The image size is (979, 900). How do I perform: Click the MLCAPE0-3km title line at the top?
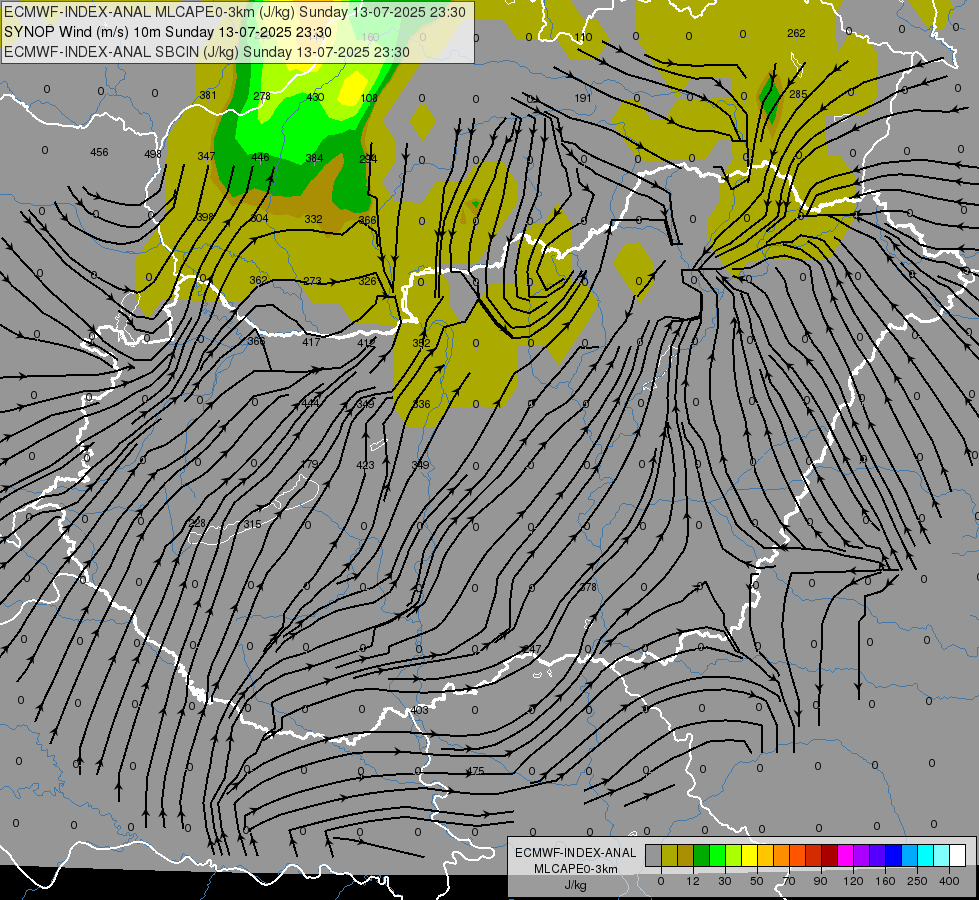234,12
